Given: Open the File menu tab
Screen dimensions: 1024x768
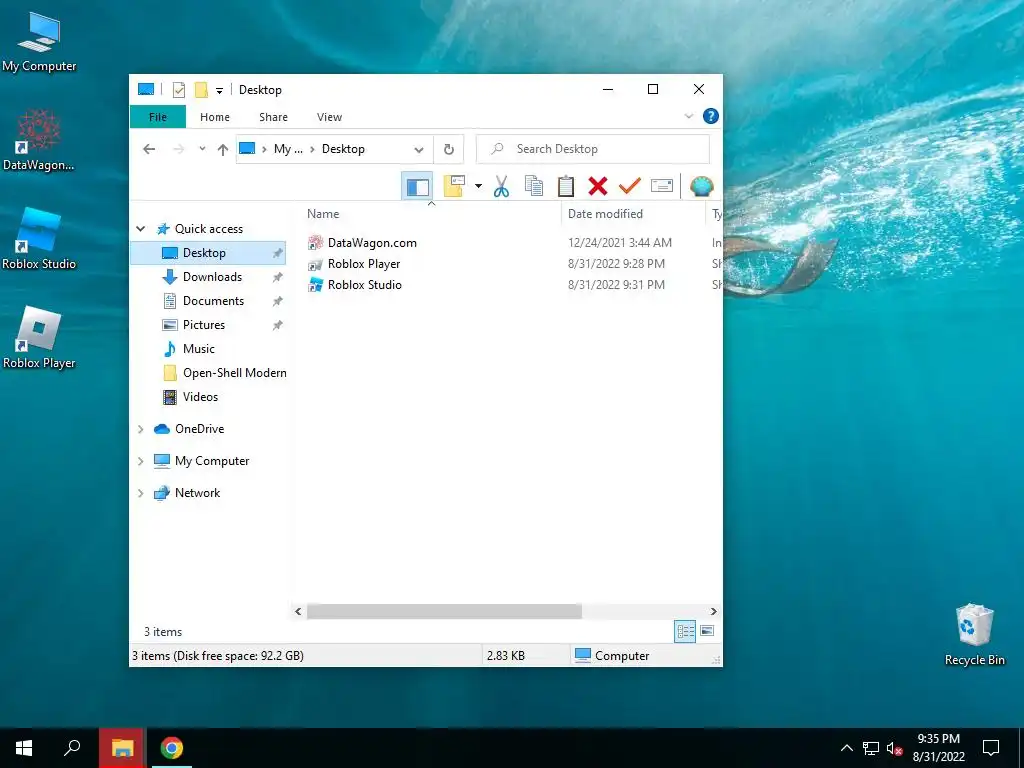Looking at the screenshot, I should [158, 117].
